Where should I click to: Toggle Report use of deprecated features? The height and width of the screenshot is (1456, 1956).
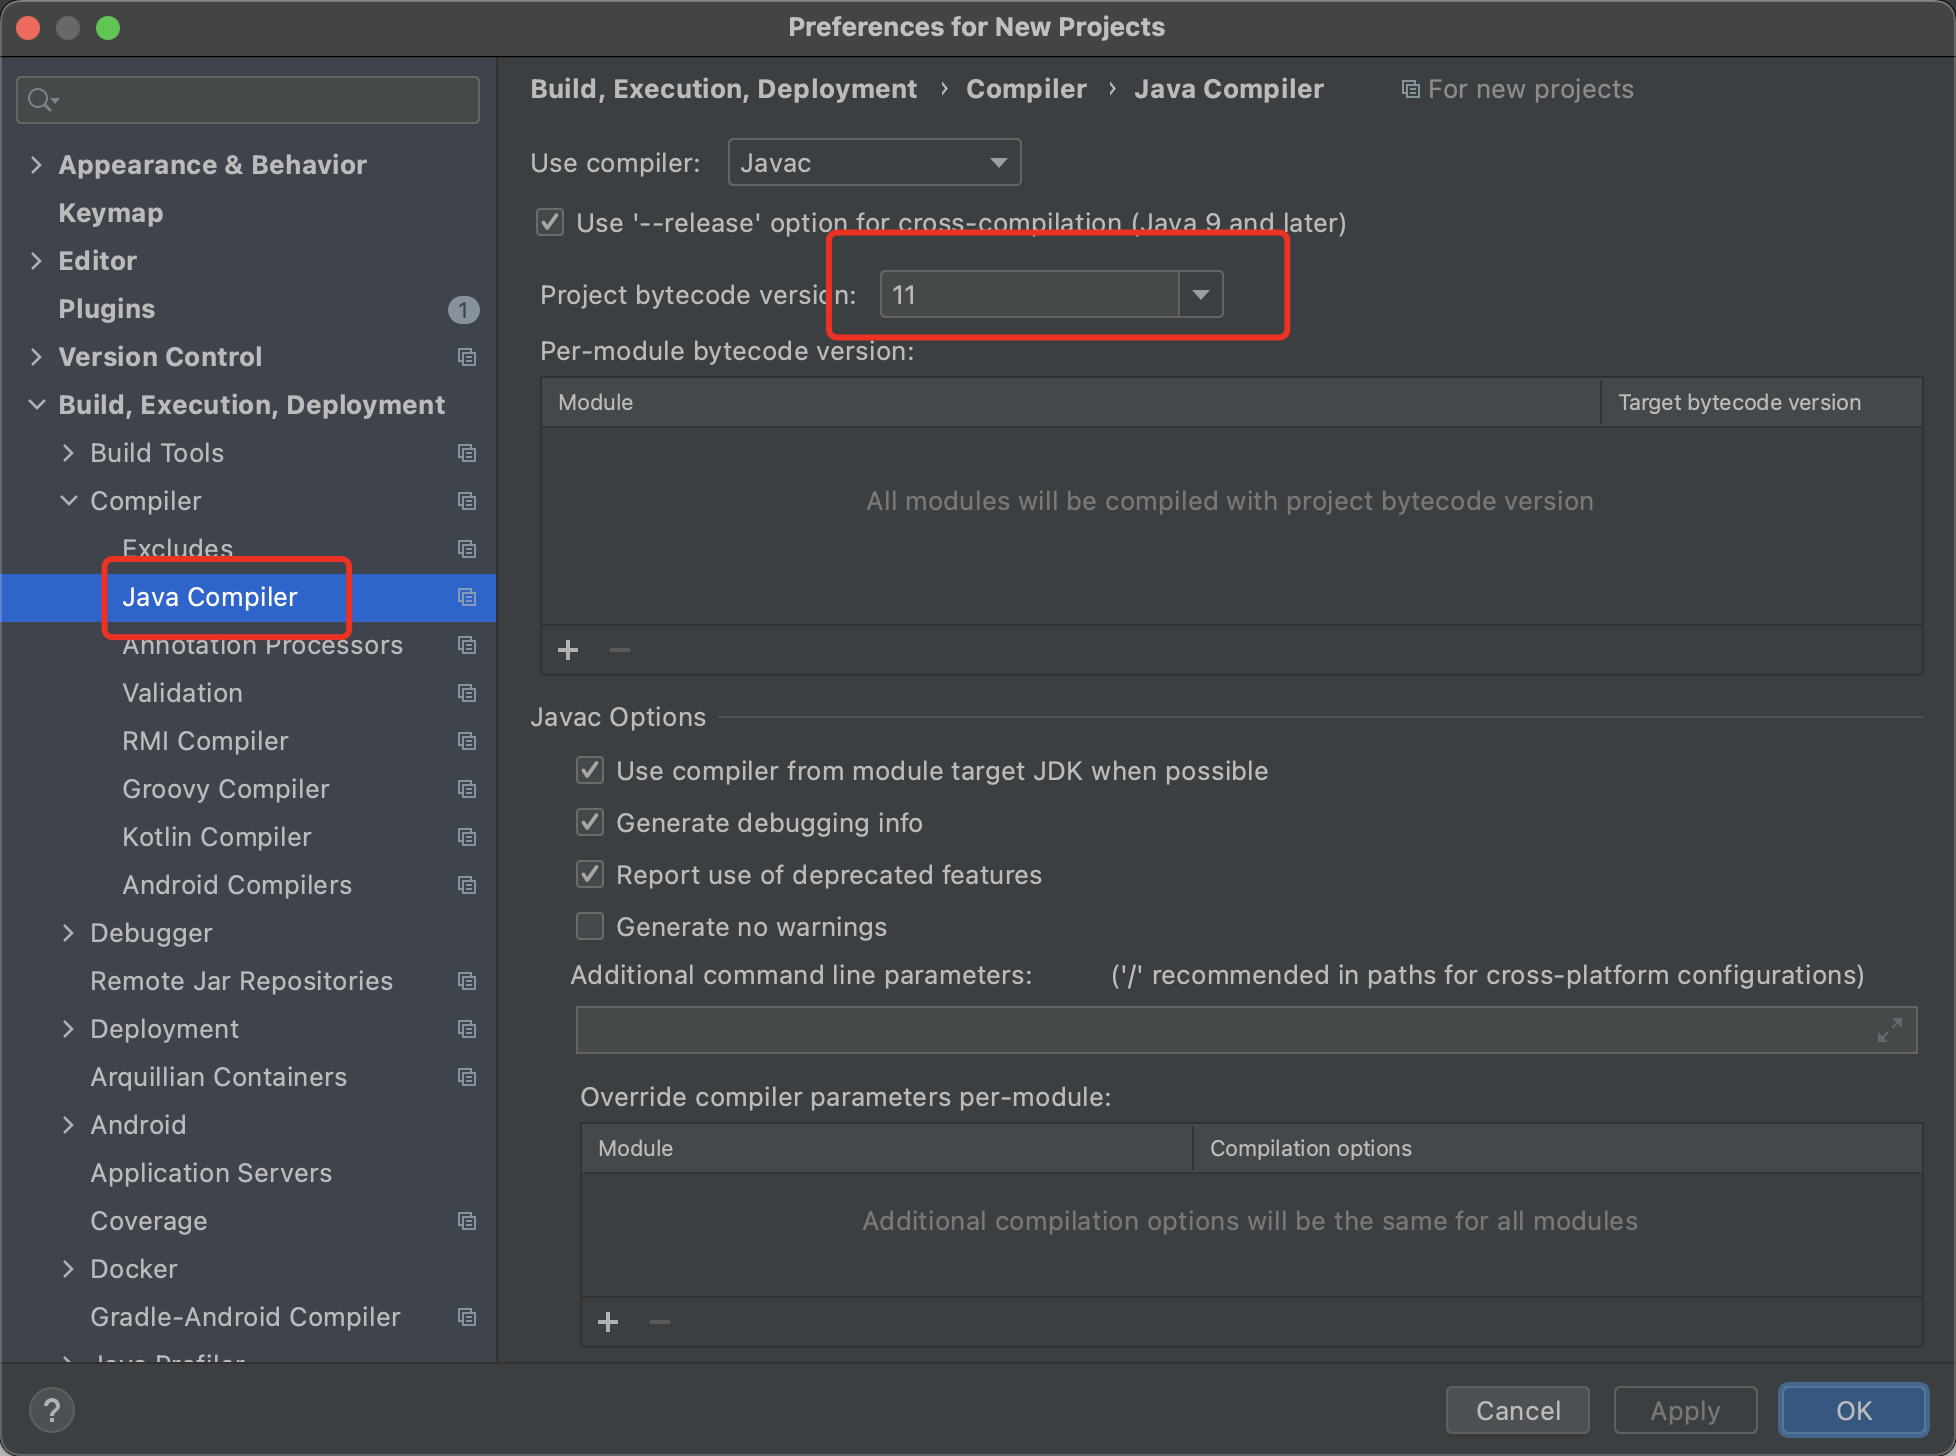tap(590, 875)
